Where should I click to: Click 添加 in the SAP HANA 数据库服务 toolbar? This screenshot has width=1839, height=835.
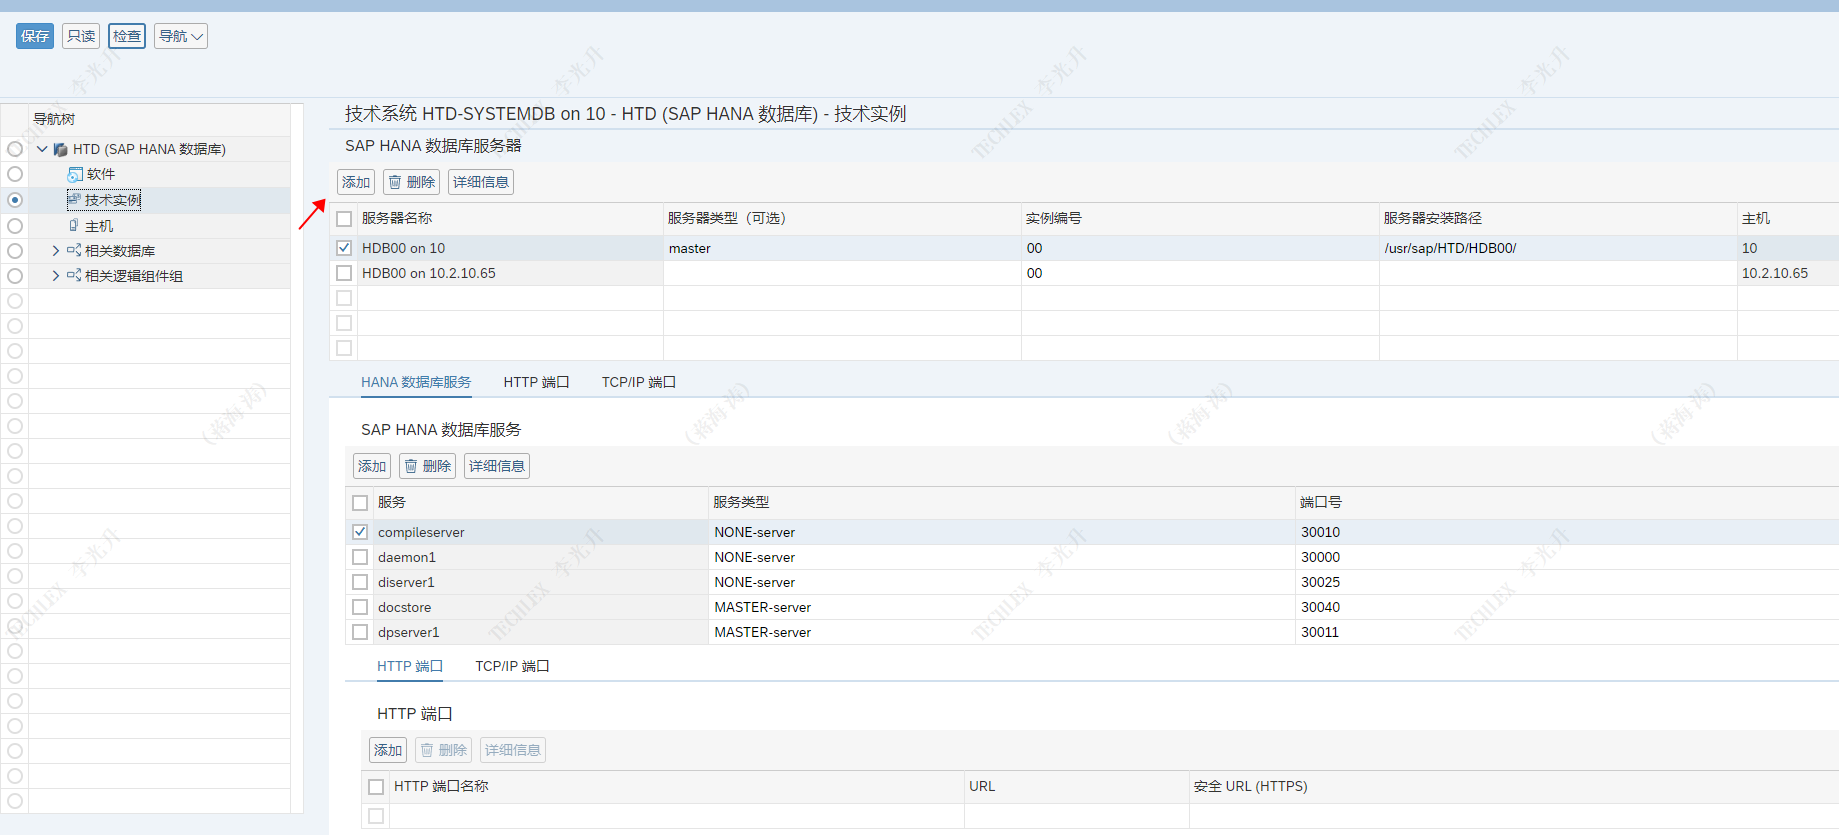(x=372, y=466)
